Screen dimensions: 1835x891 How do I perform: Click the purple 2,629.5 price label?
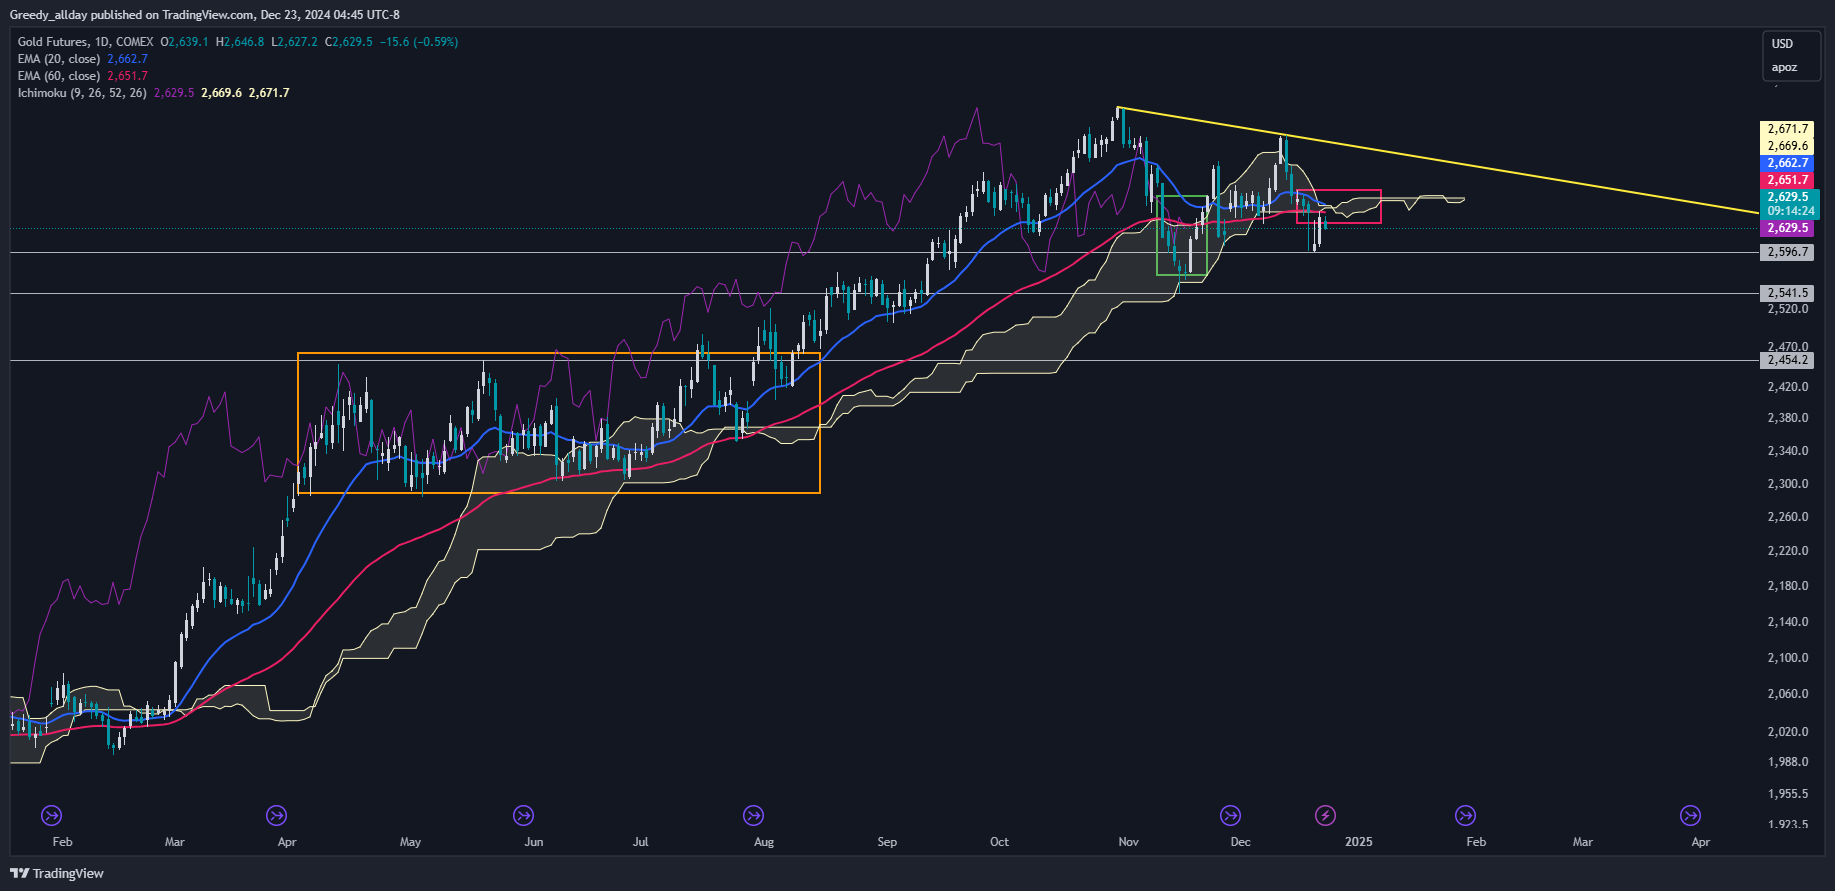point(1786,228)
